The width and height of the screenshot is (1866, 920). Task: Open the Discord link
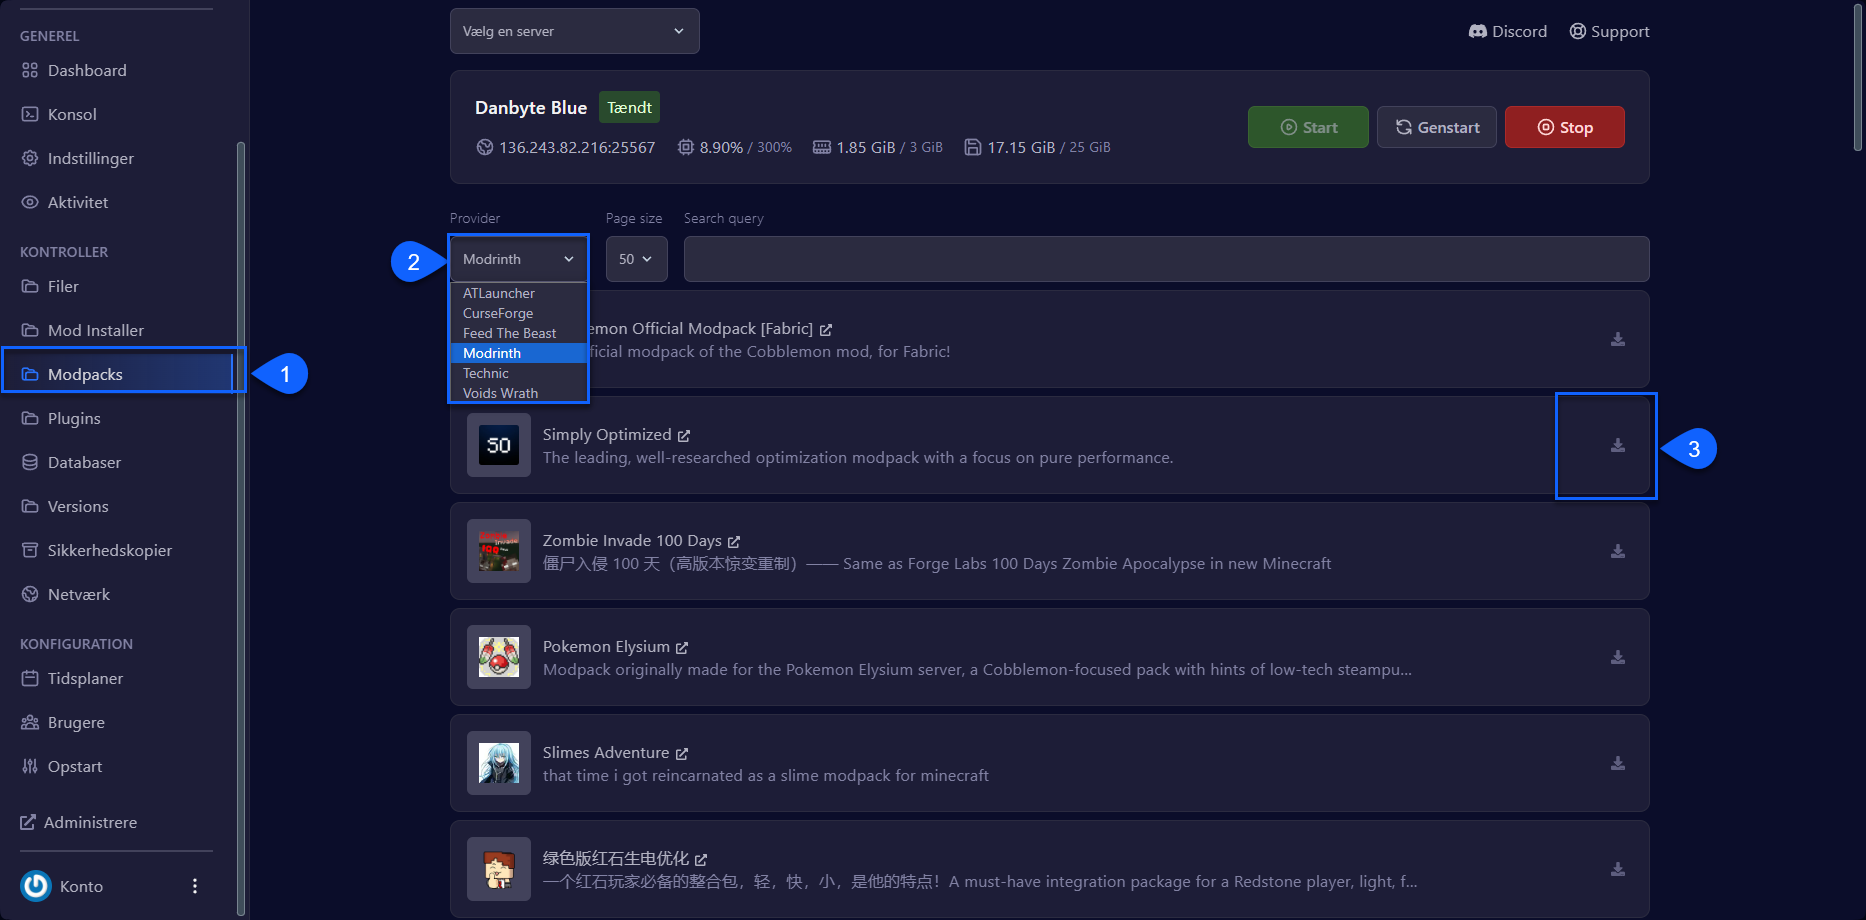point(1508,31)
